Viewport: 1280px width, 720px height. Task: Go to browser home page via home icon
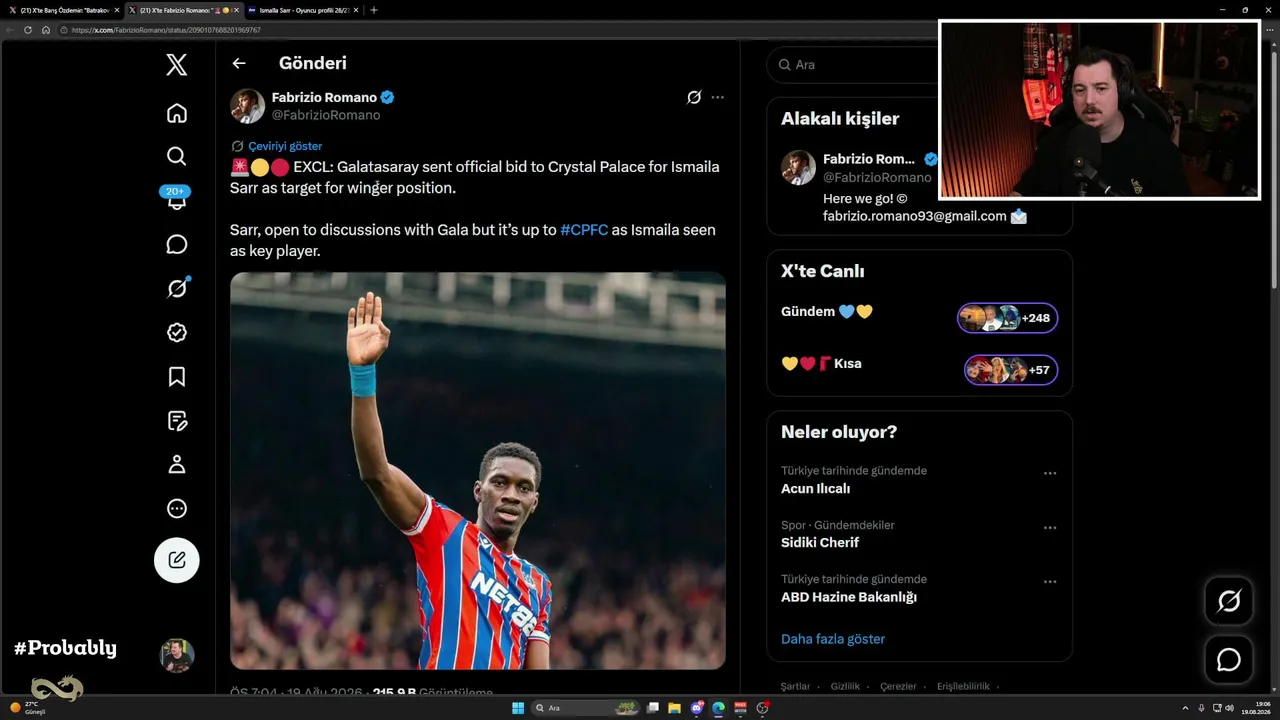pos(45,30)
